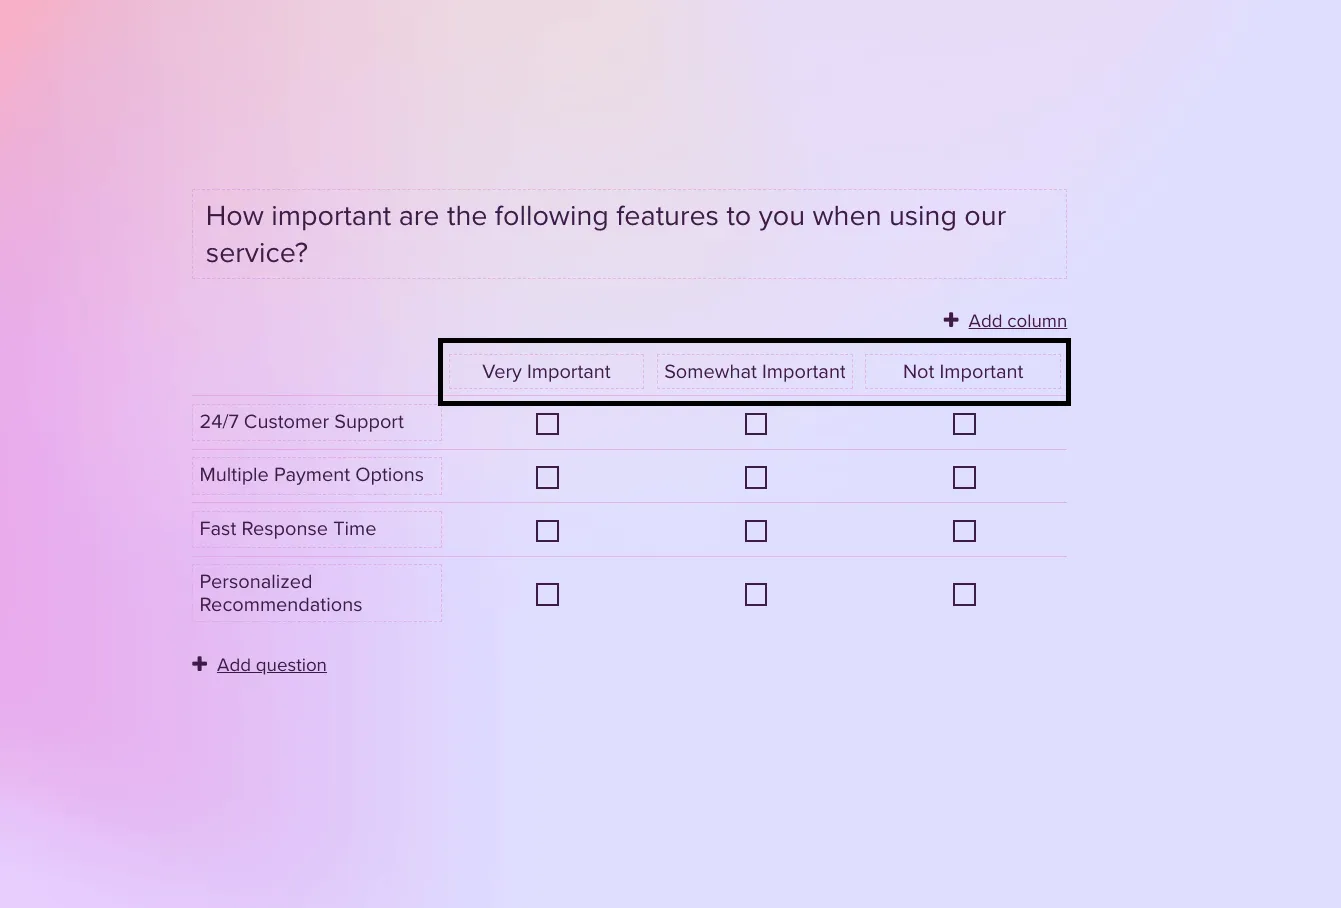Click the Add question link
1341x908 pixels.
[271, 665]
